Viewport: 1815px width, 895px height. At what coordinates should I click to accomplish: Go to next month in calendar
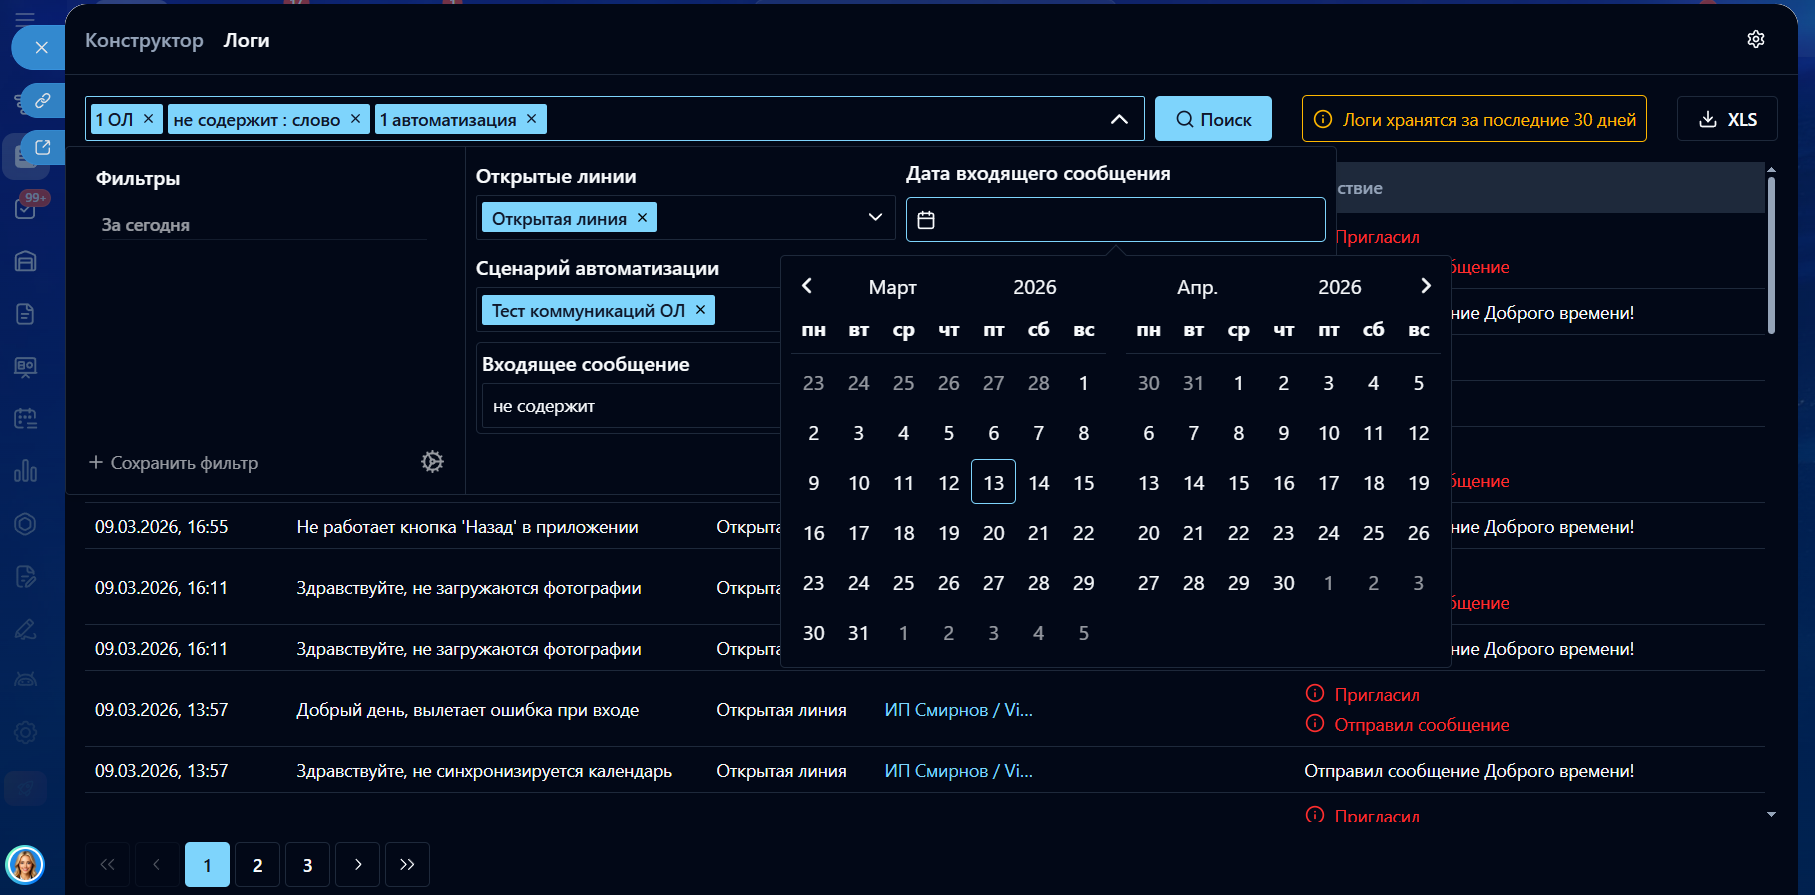click(x=1426, y=286)
